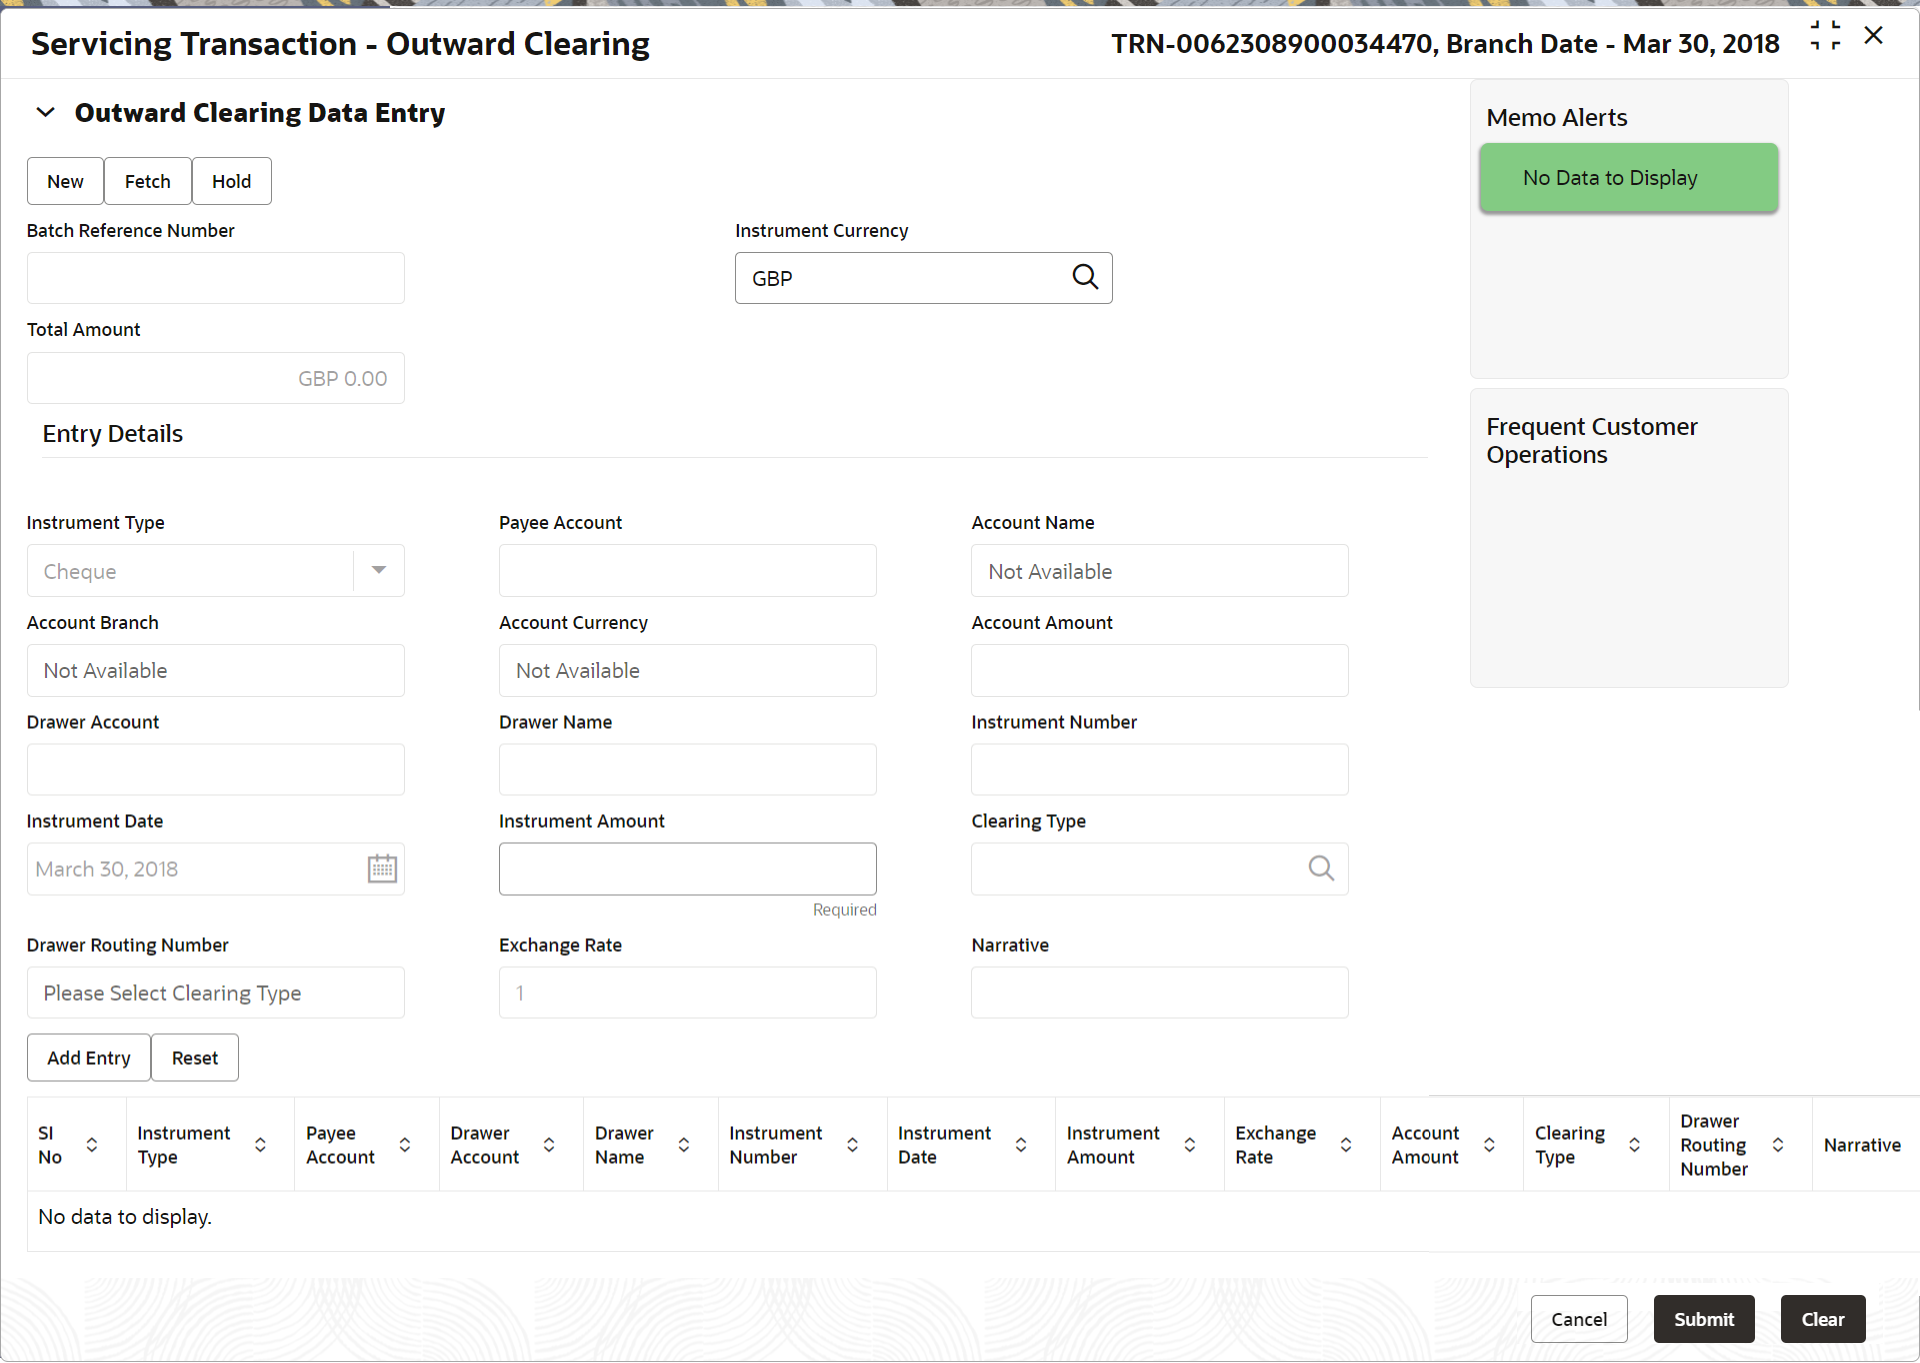Click Add Entry button
The height and width of the screenshot is (1363, 1920).
(x=88, y=1058)
